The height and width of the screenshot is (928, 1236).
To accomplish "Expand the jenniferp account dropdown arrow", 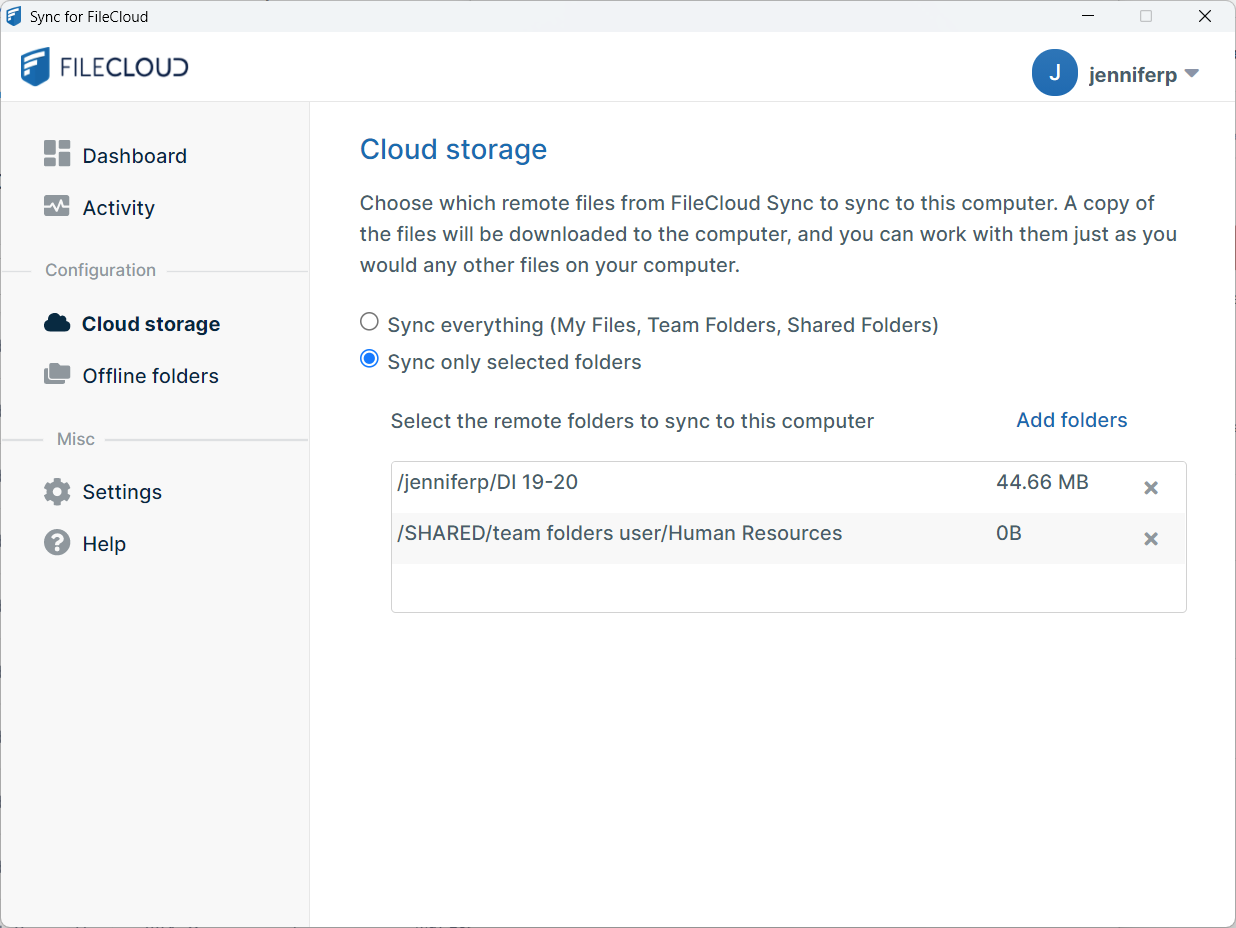I will 1191,73.
